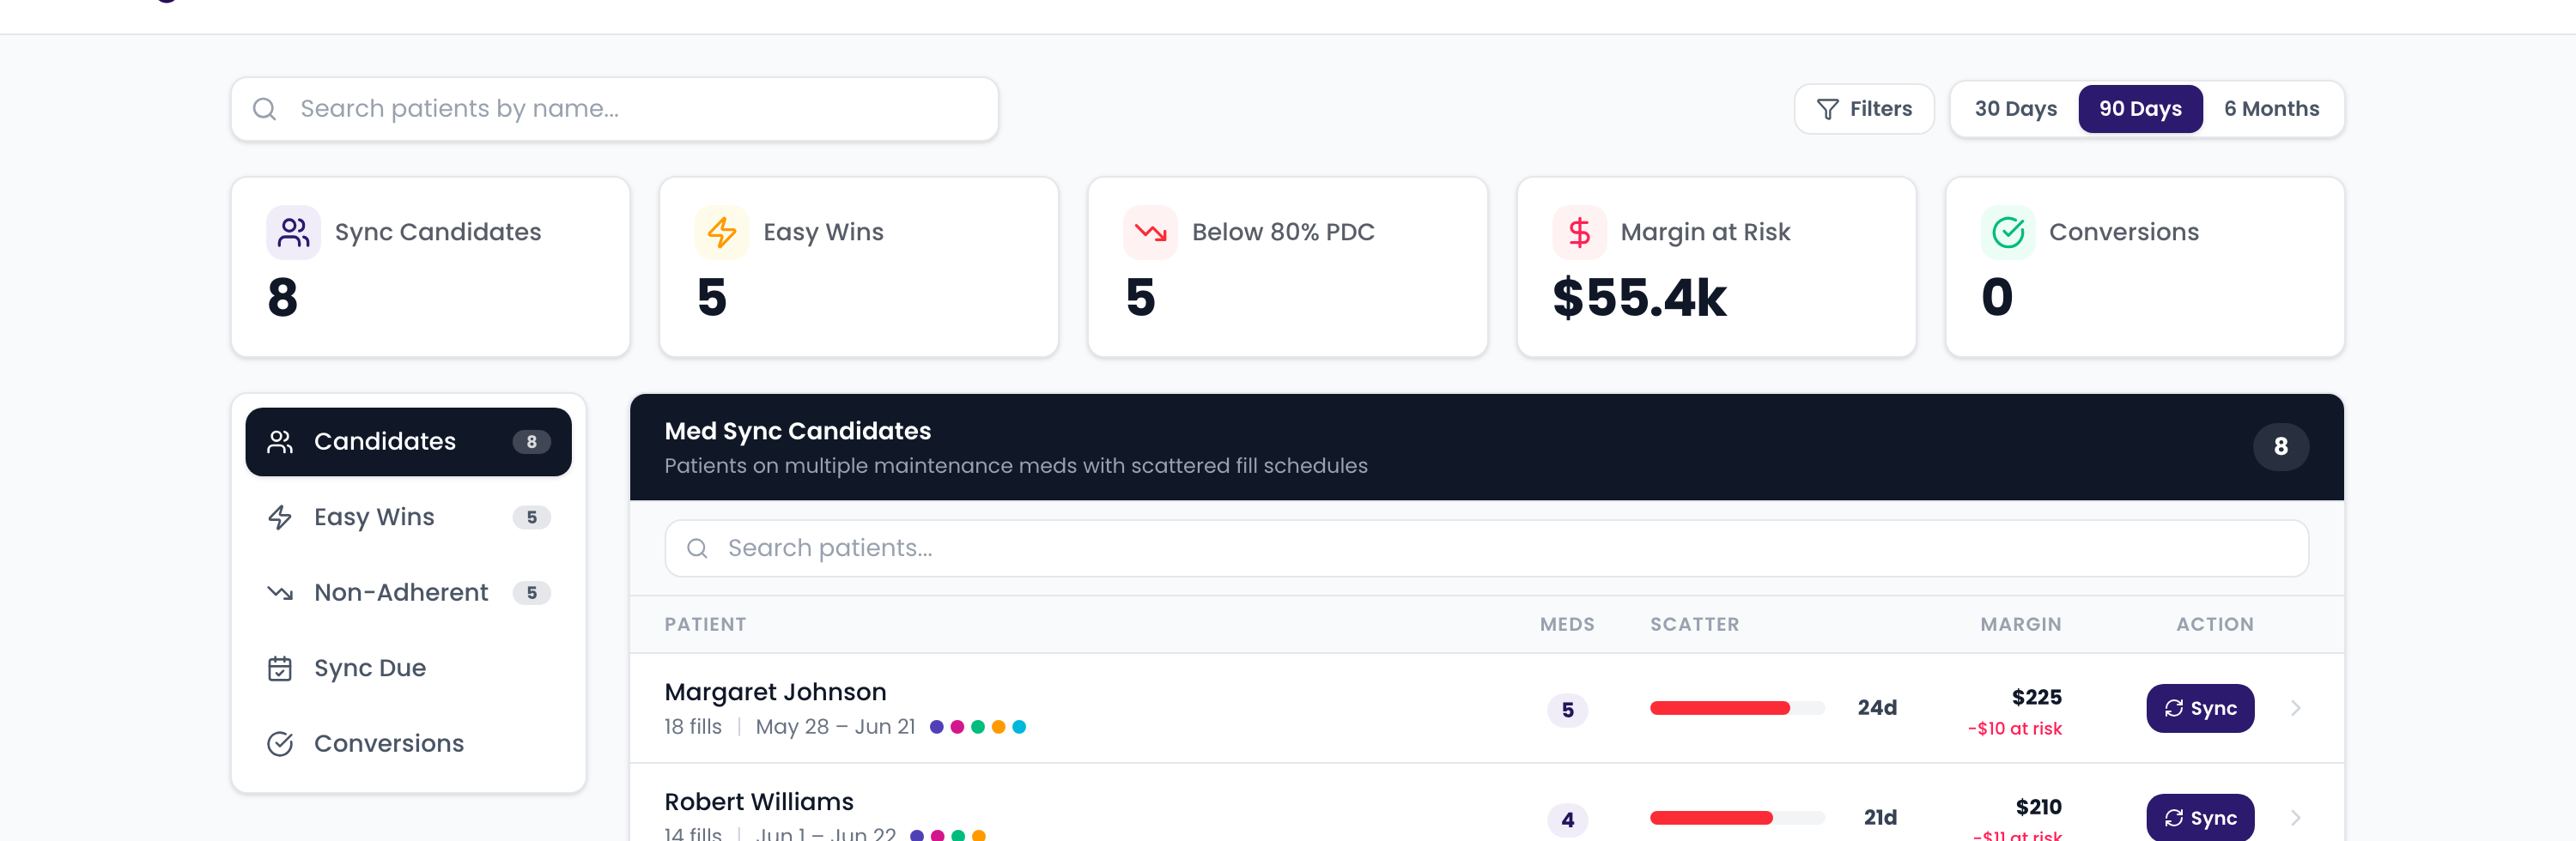The width and height of the screenshot is (2576, 841).
Task: Select the 90 Days range option
Action: tap(2139, 109)
